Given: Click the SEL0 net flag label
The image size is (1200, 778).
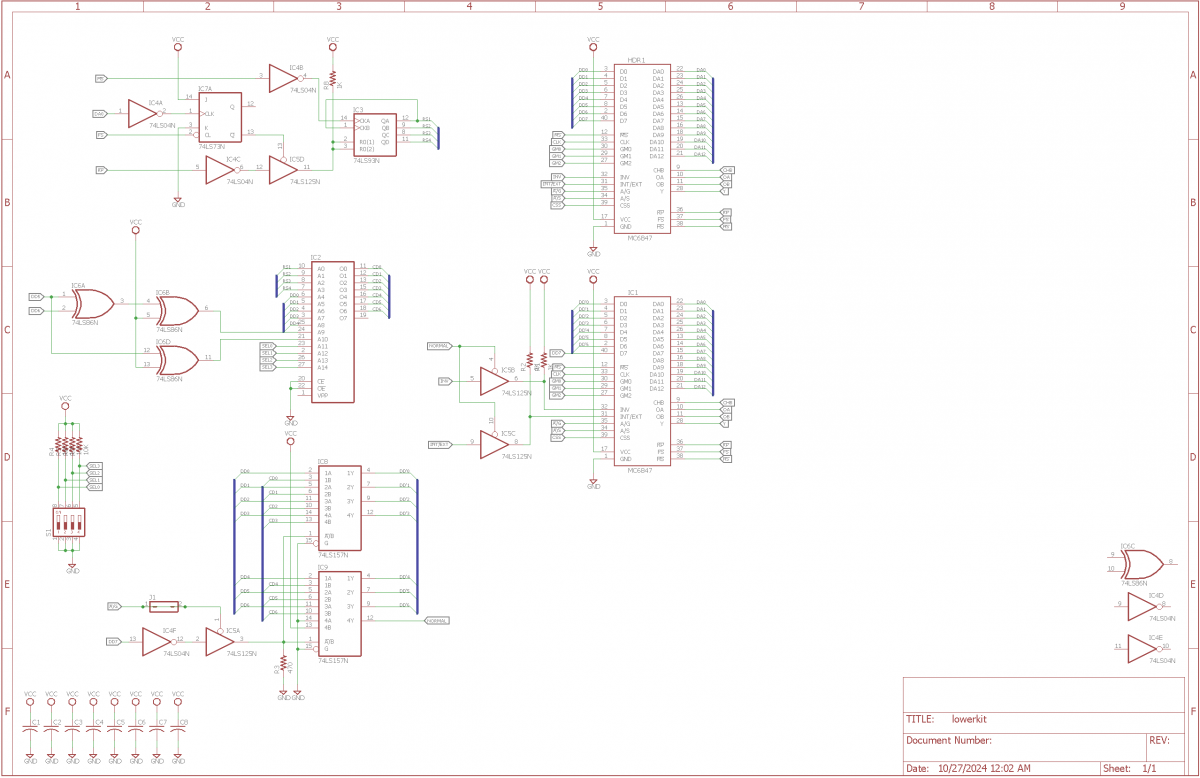Looking at the screenshot, I should [267, 346].
